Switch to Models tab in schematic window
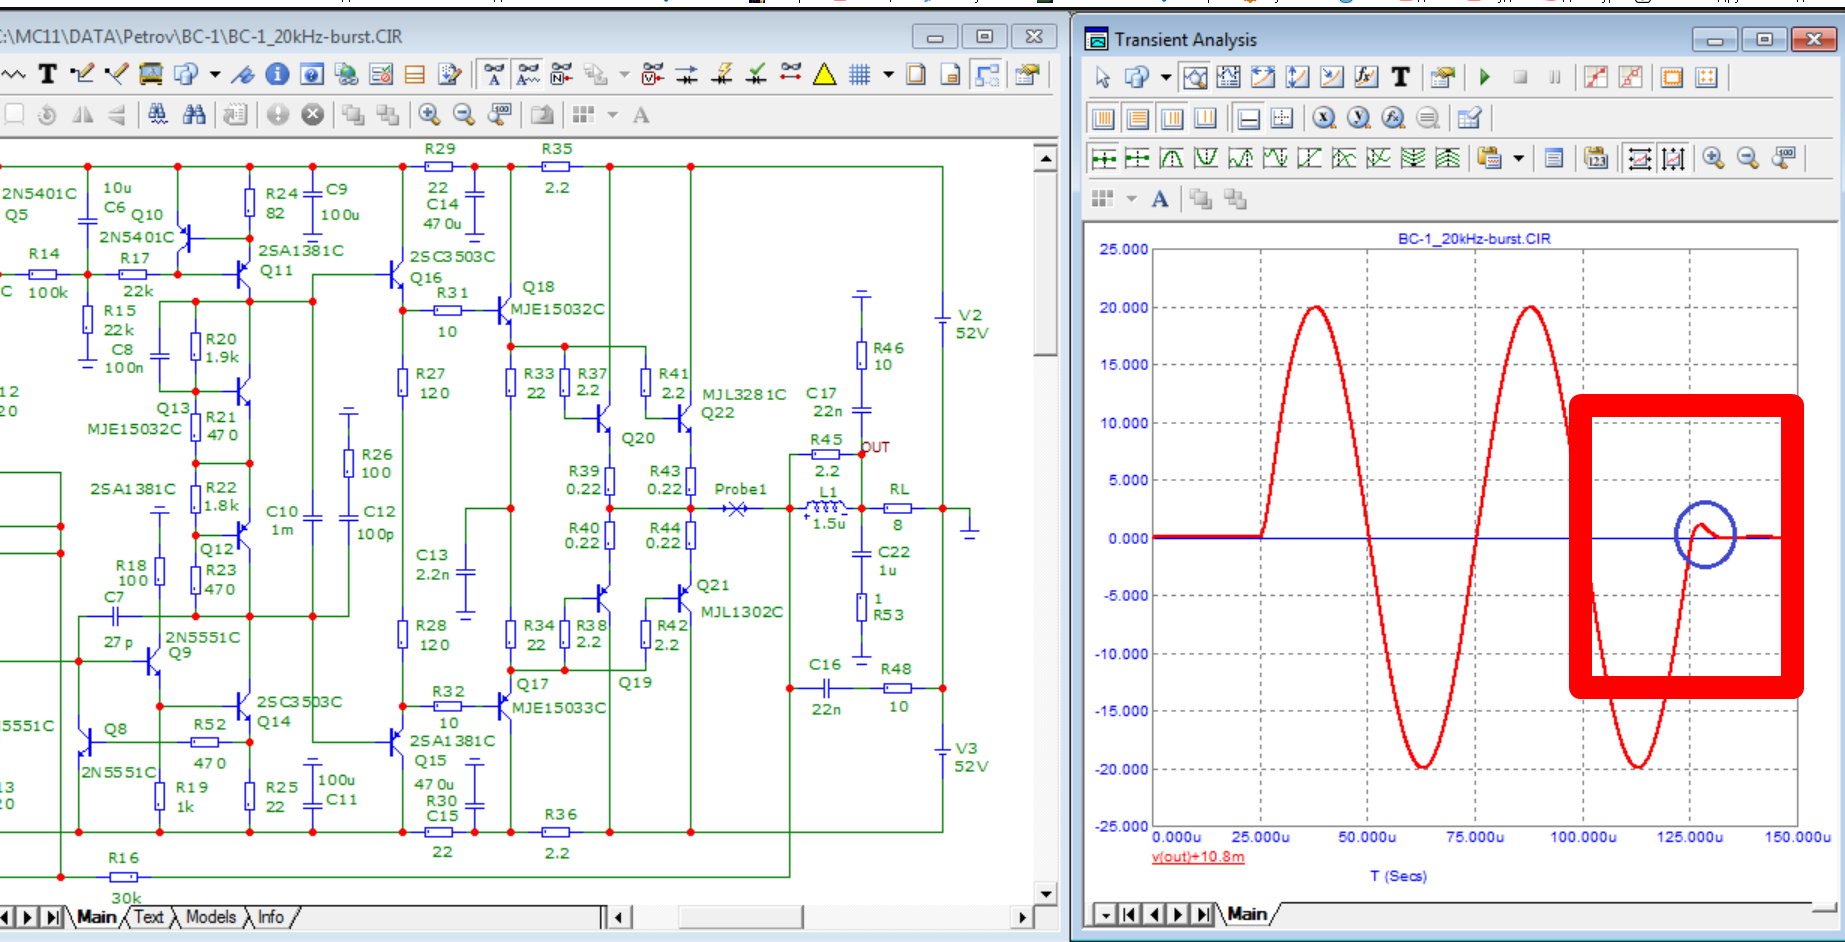This screenshot has height=942, width=1845. coord(211,917)
